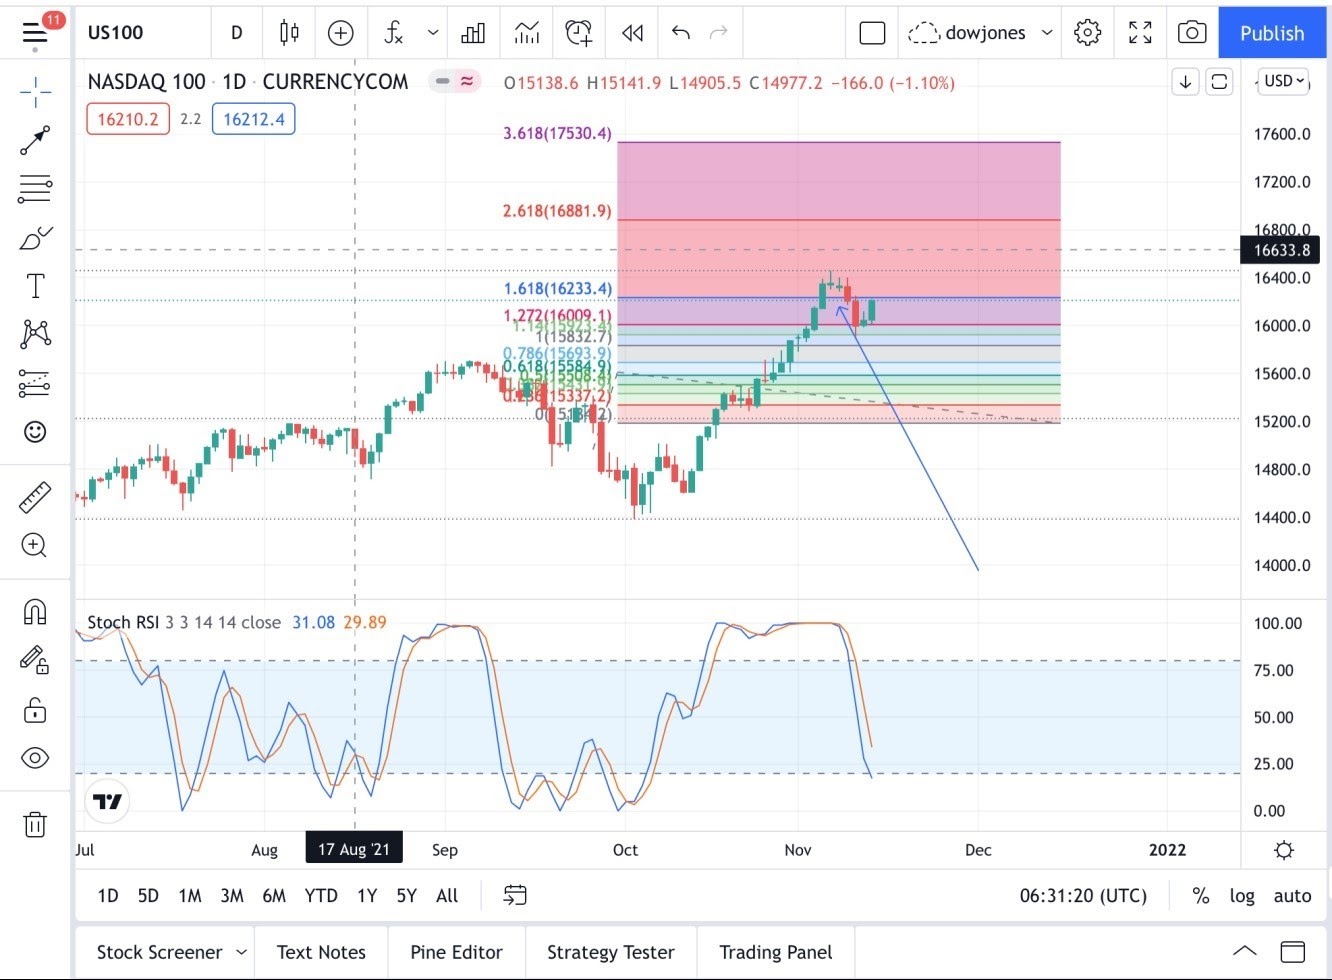The height and width of the screenshot is (980, 1332).
Task: Open the patterns drawing tools
Action: click(x=35, y=334)
